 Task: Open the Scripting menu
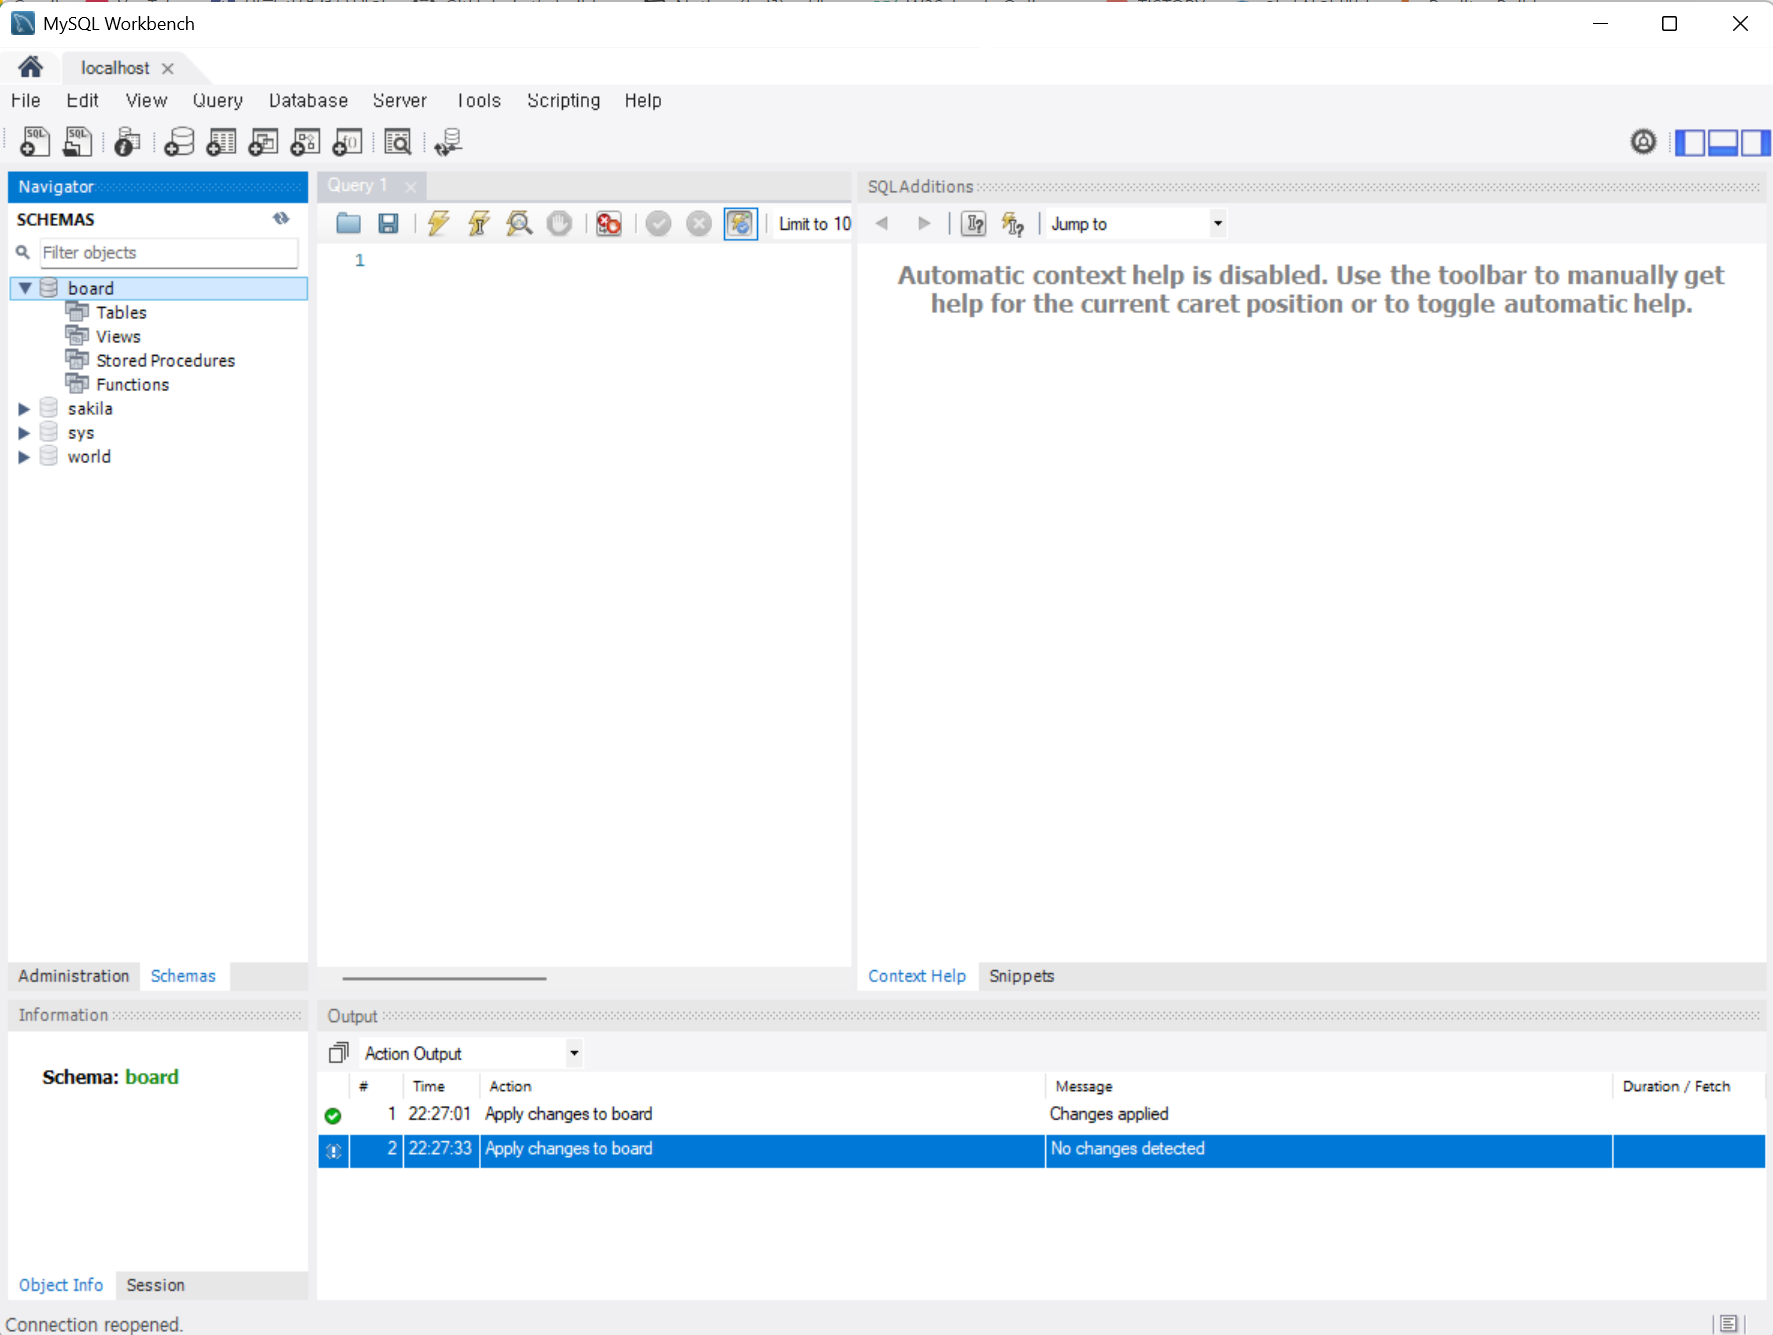click(x=564, y=100)
